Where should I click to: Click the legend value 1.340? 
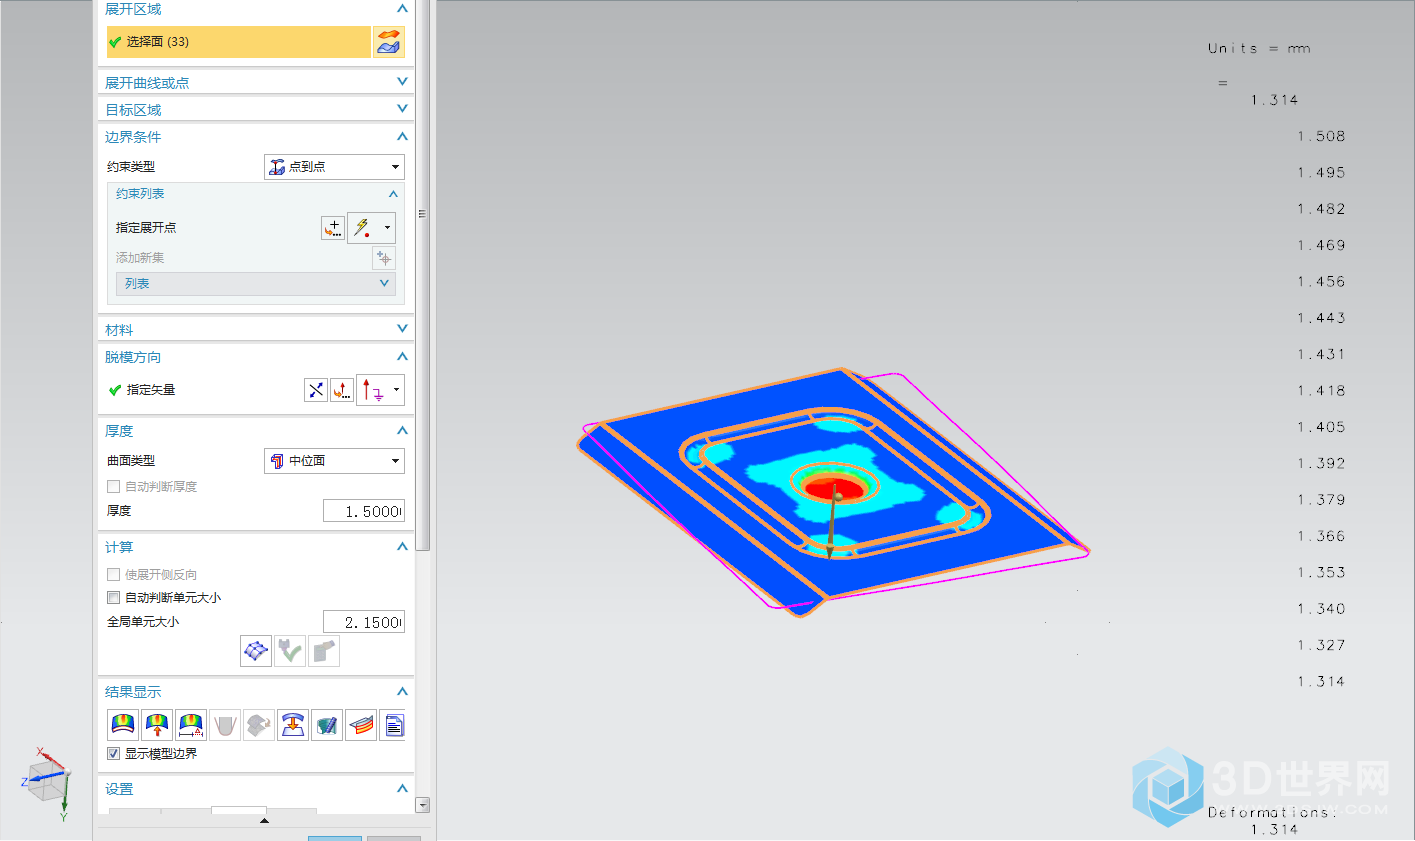[1321, 609]
